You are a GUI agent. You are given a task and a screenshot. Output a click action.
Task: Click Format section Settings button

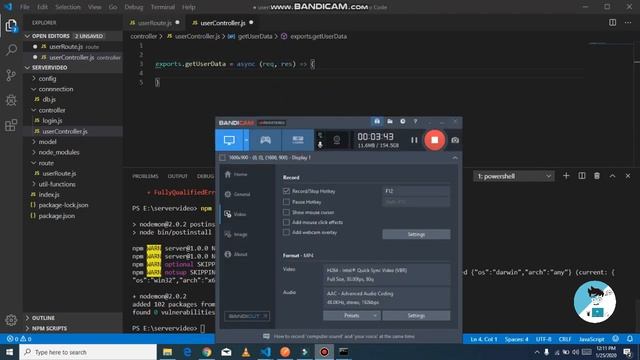point(416,316)
